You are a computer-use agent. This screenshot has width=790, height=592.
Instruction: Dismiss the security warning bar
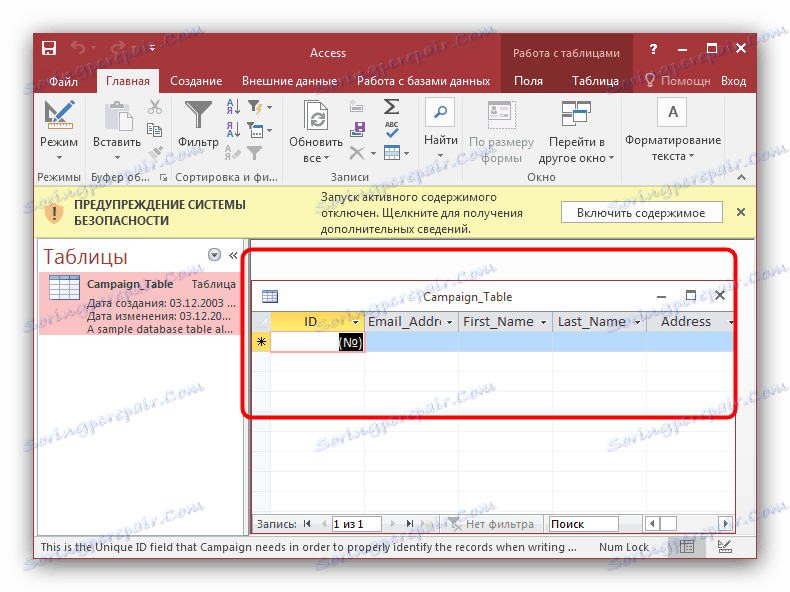pyautogui.click(x=741, y=212)
